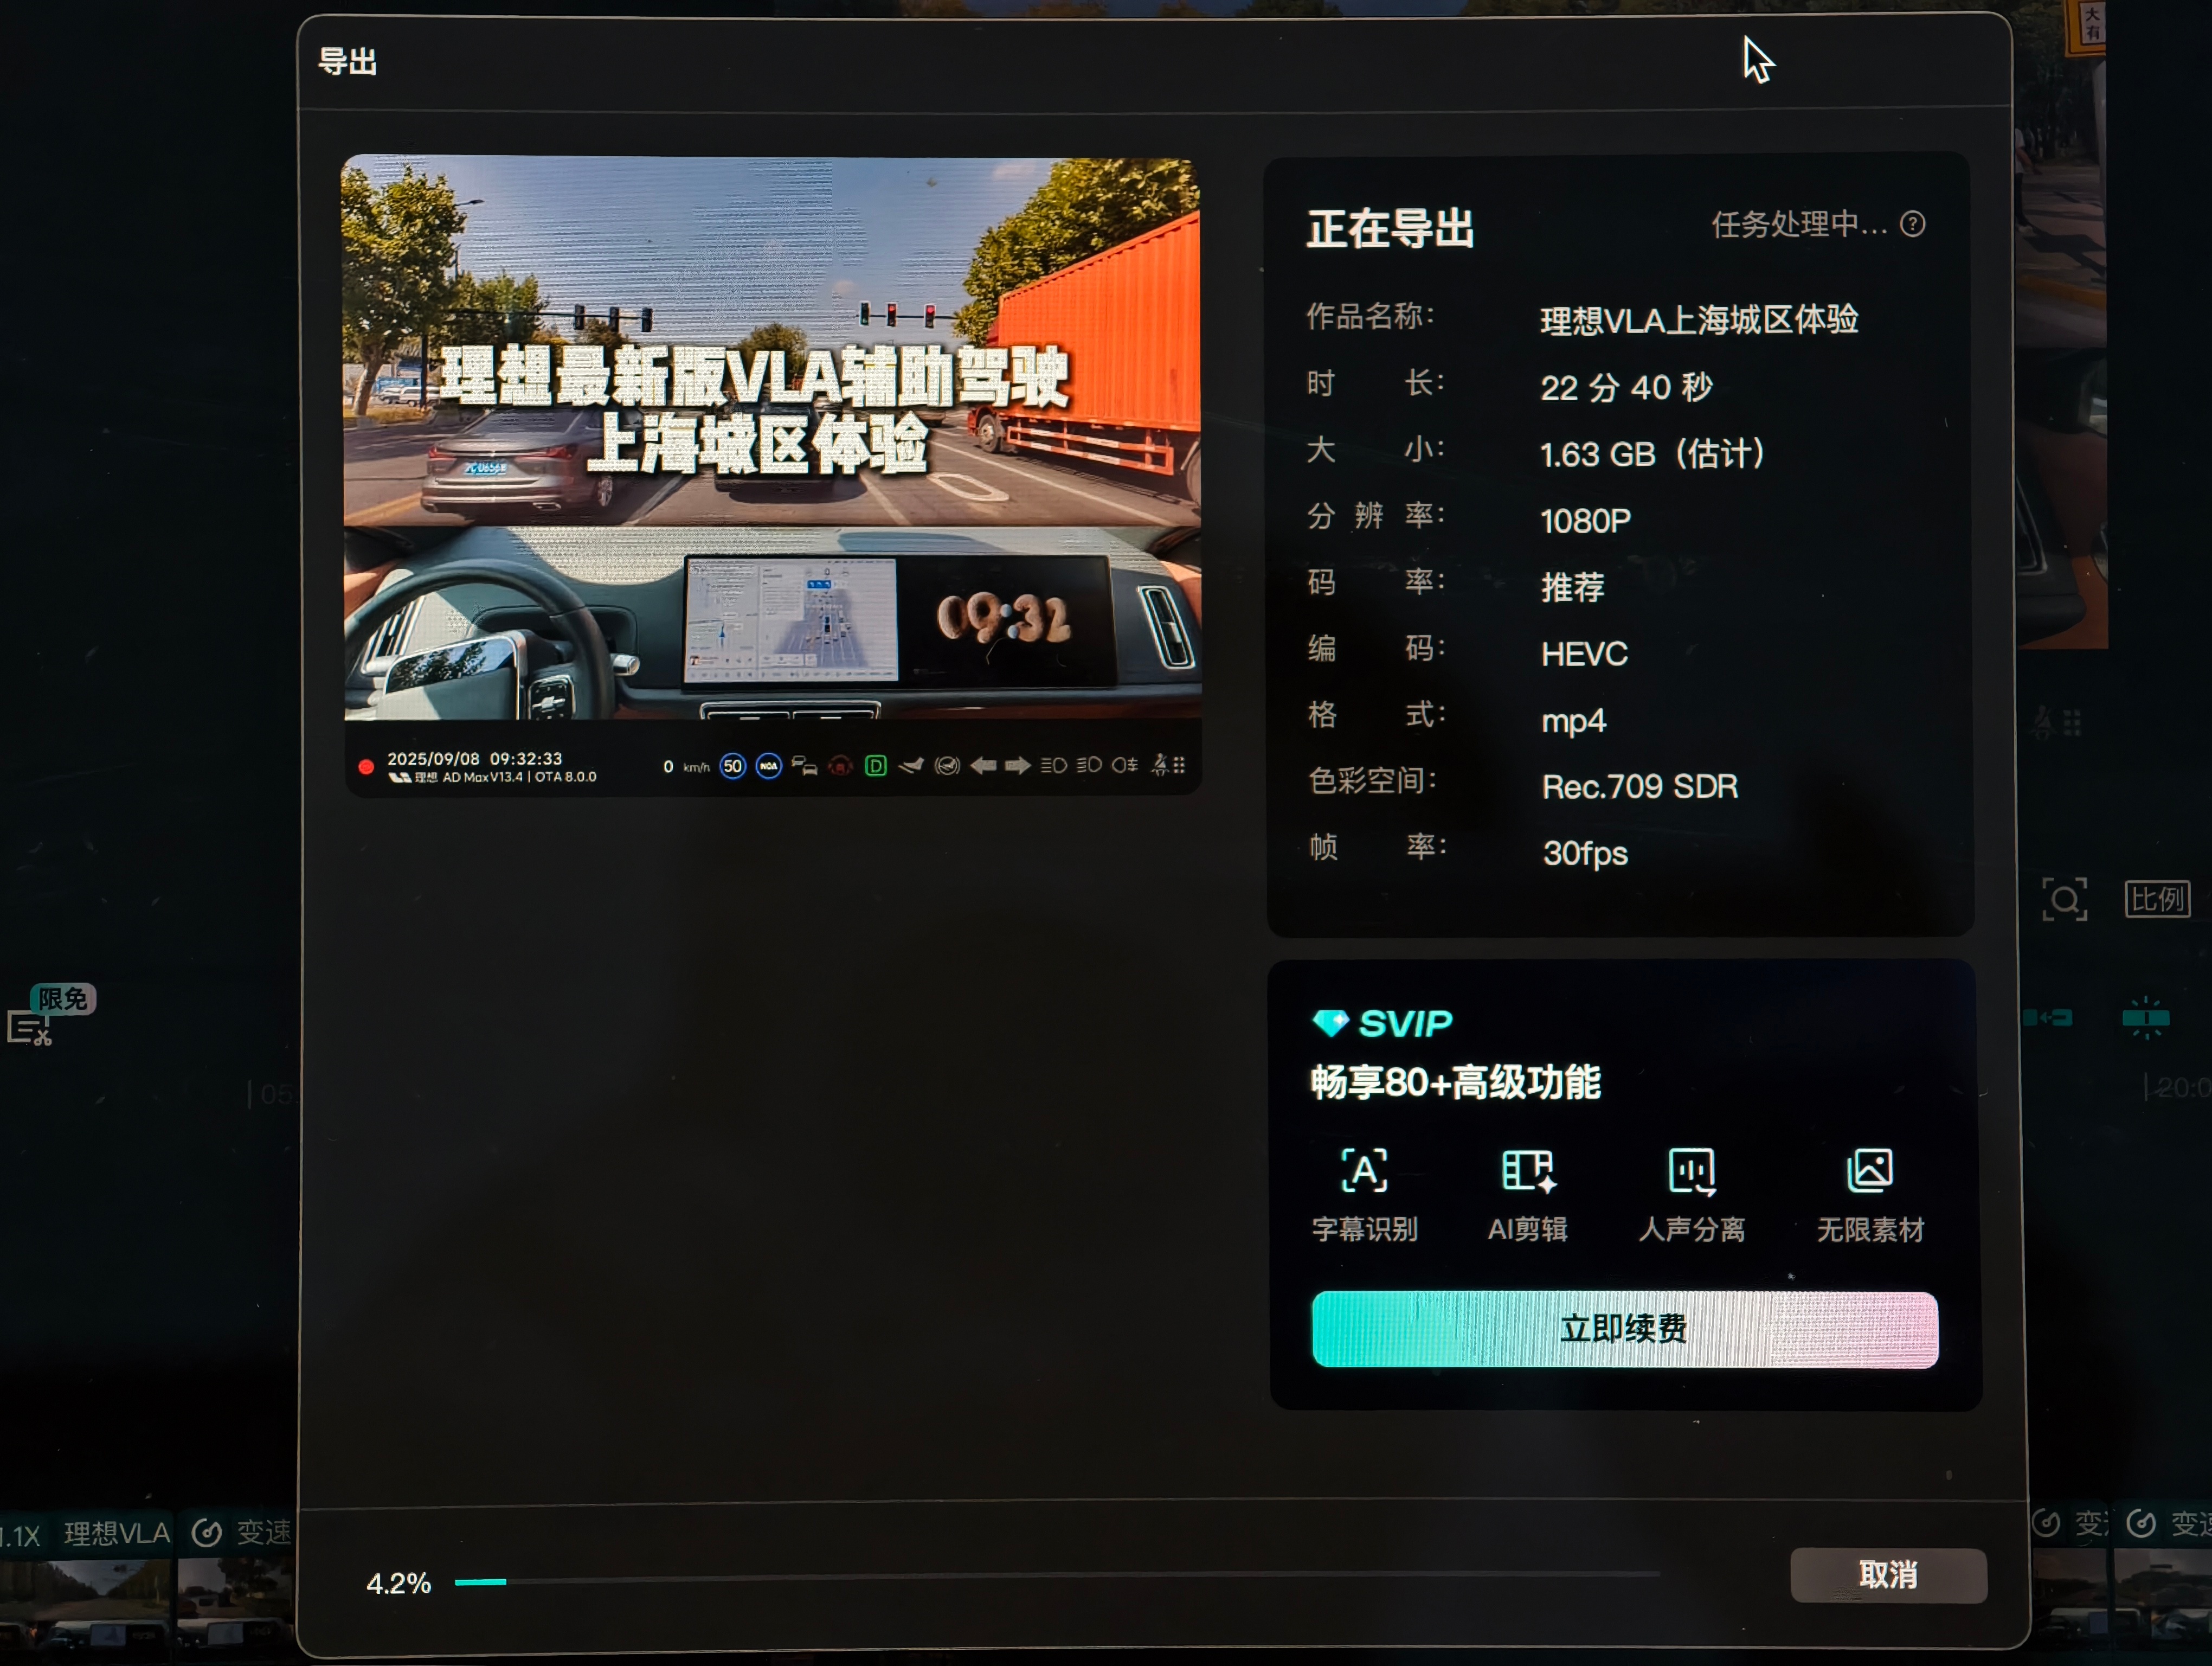Click the format value mp4

(x=1574, y=721)
